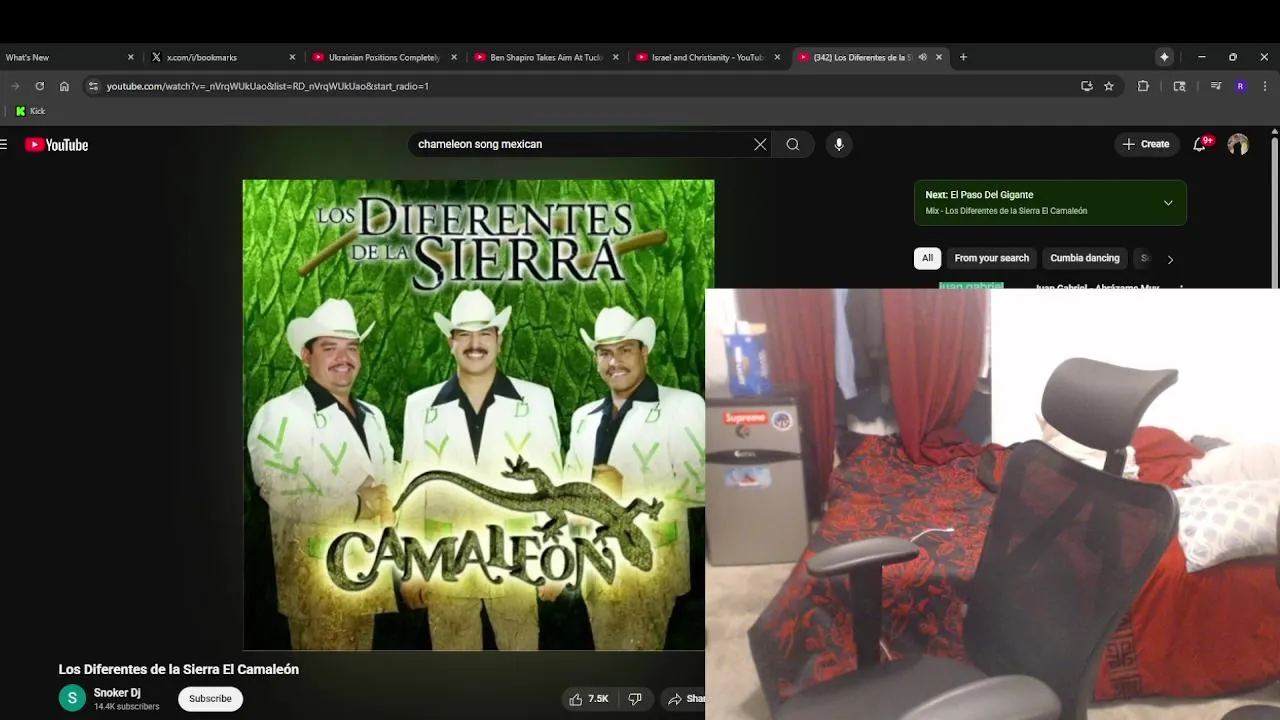Image resolution: width=1280 pixels, height=720 pixels.
Task: Close the Ukrainian Positions tab
Action: [454, 57]
